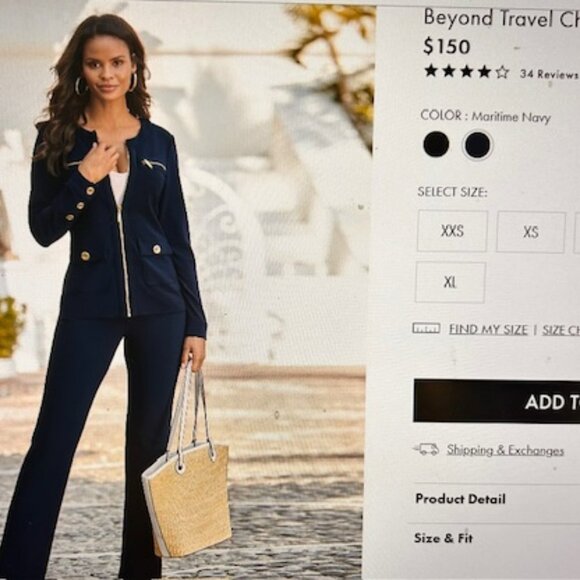Click the first rating star
580x580 pixels.
431,71
